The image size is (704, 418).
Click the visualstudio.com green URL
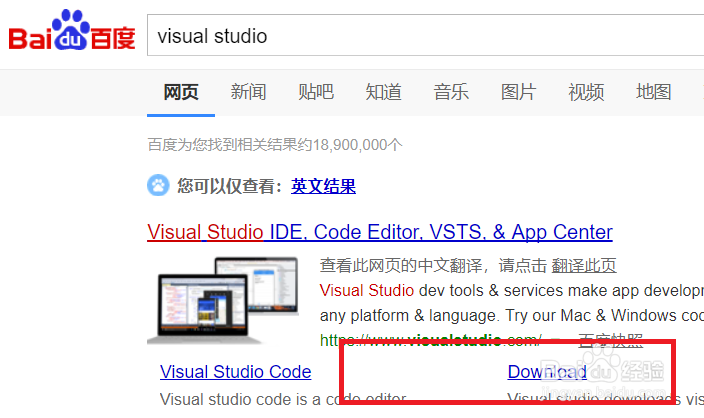click(x=431, y=340)
